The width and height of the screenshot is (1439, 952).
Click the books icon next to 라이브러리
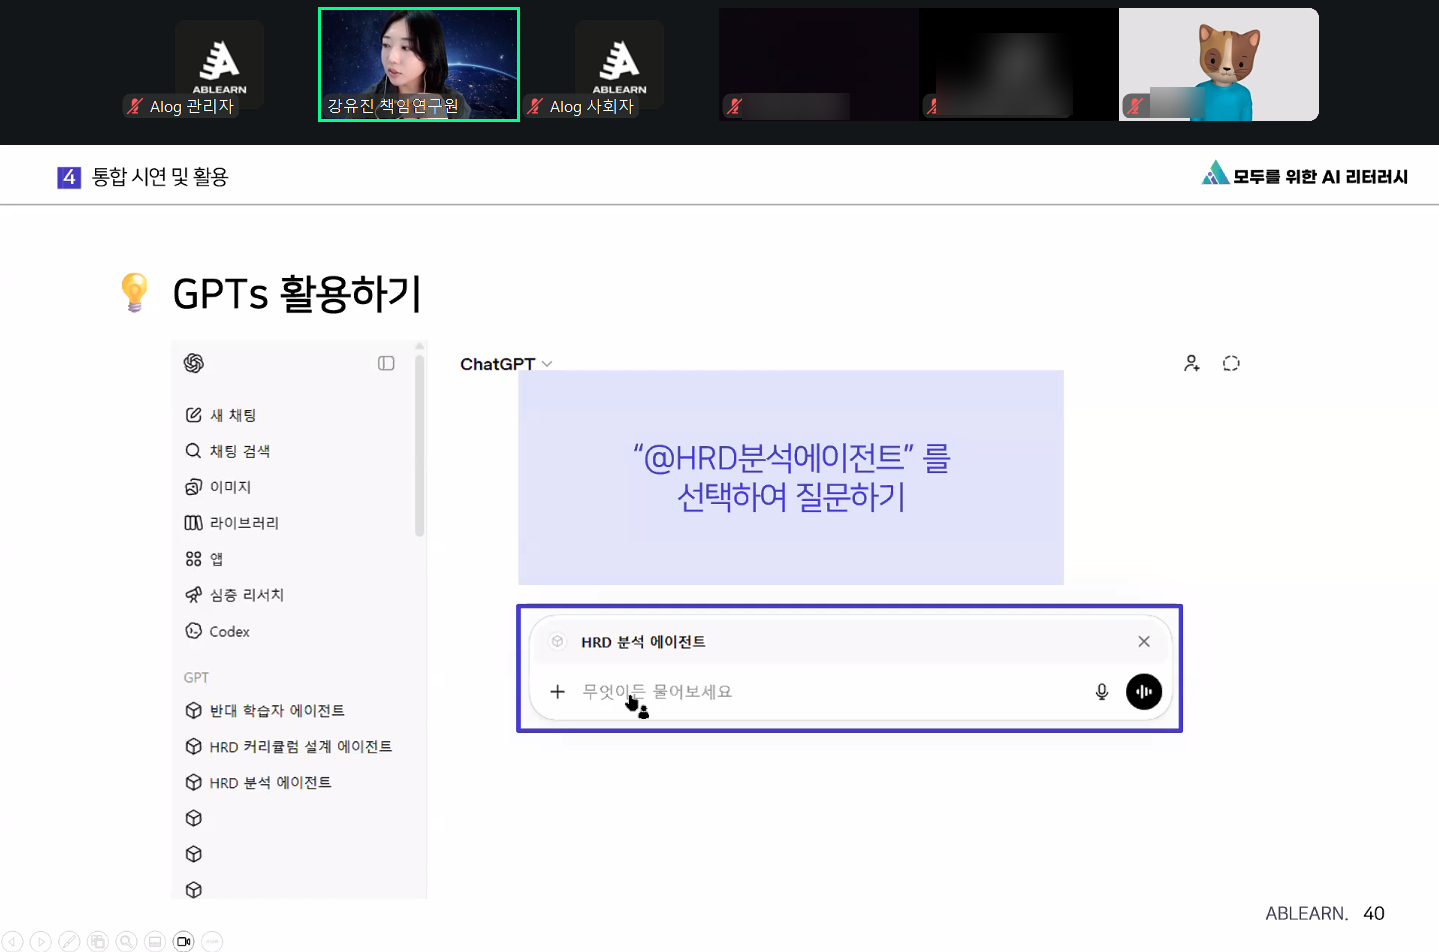[x=194, y=523]
